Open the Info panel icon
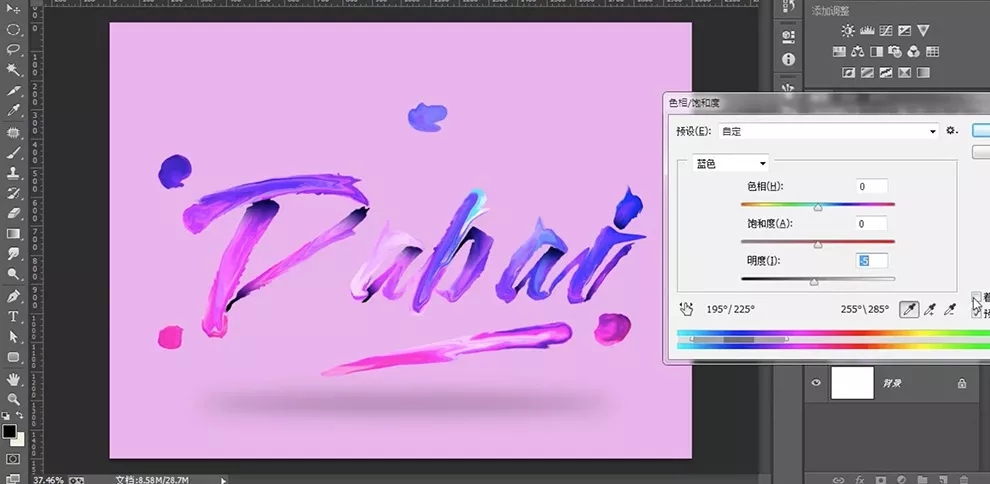This screenshot has height=484, width=990. point(788,59)
